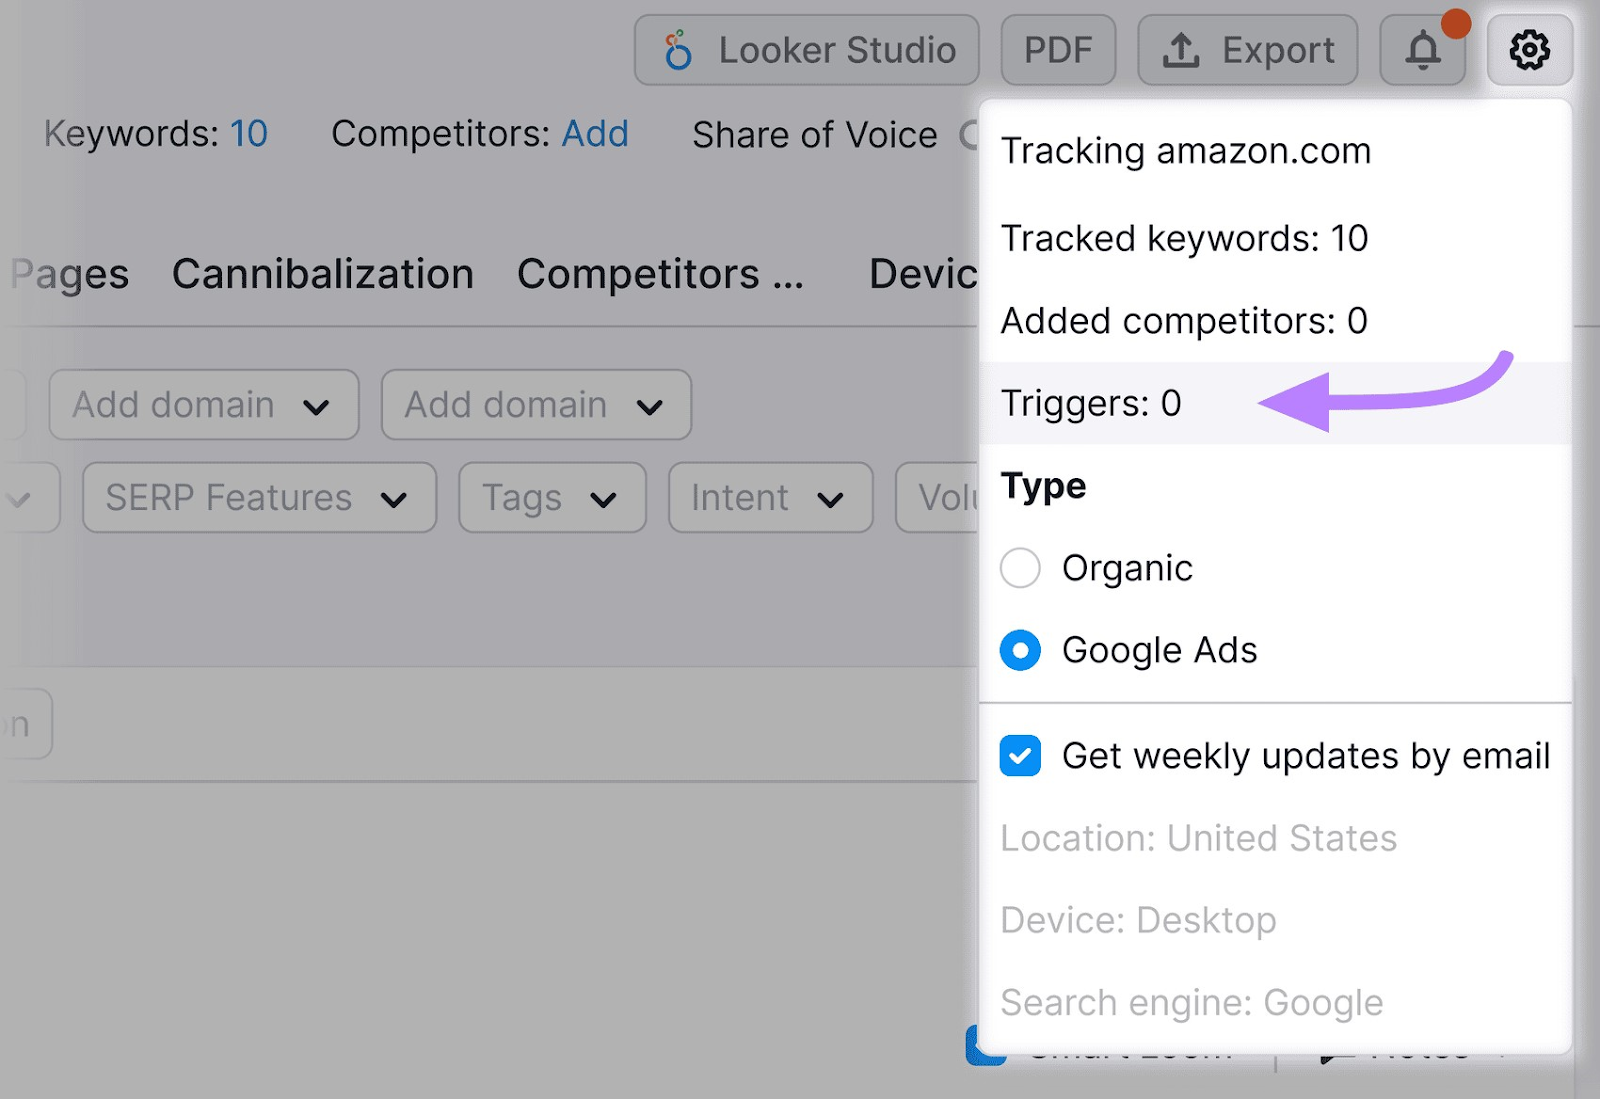Screen dimensions: 1600x1099
Task: Select the Organic type radio button
Action: pos(1019,568)
